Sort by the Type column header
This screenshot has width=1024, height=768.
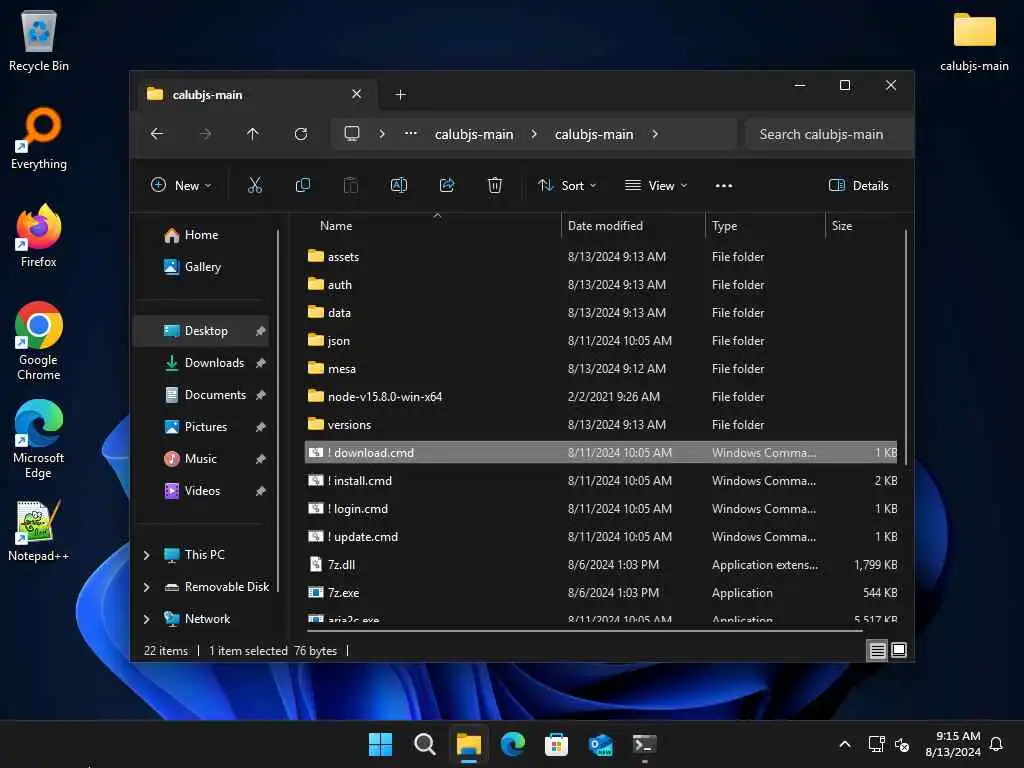point(765,226)
